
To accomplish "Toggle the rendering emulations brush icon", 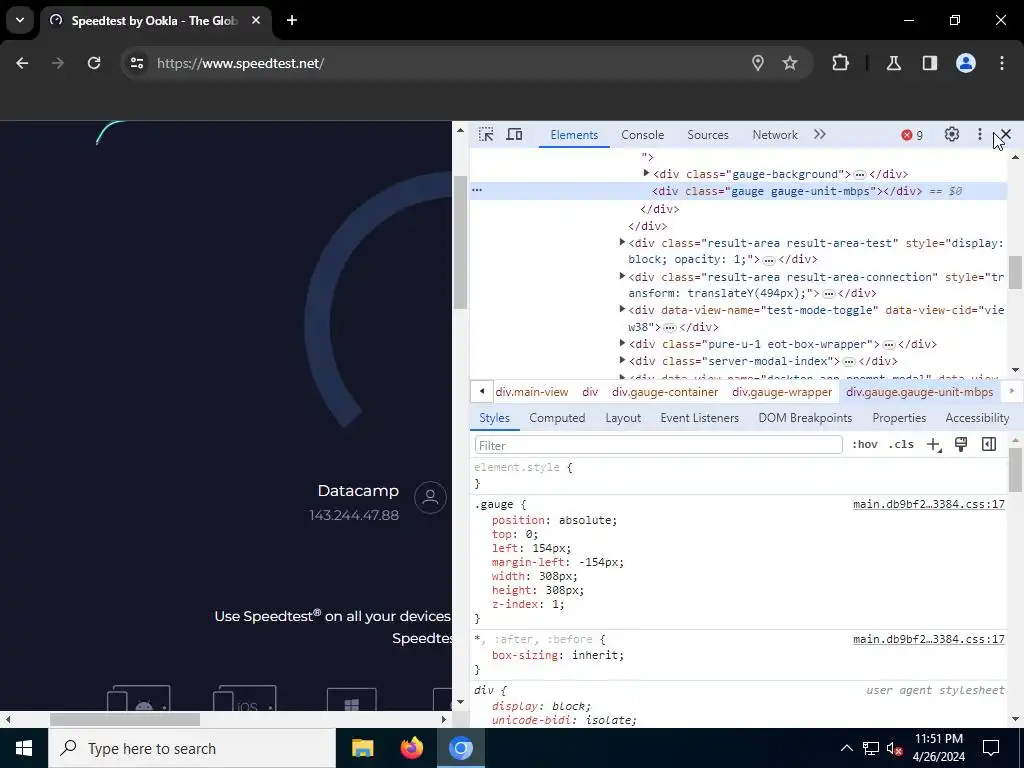I will [x=961, y=445].
